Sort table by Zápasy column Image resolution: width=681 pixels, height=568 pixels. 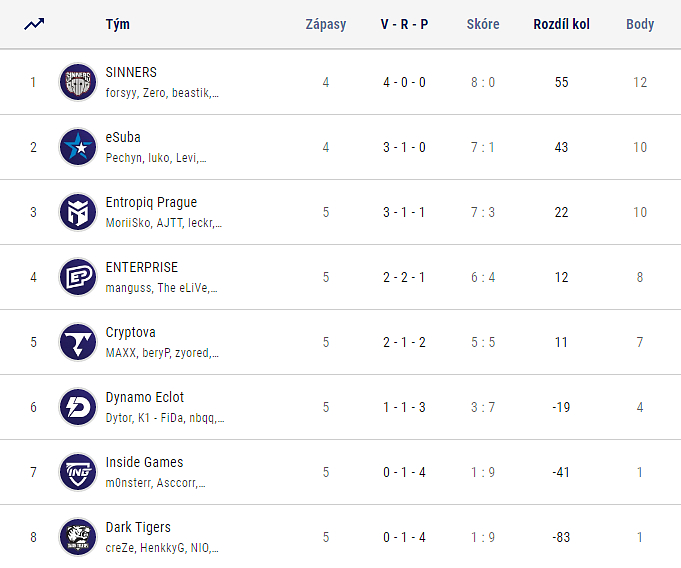326,24
